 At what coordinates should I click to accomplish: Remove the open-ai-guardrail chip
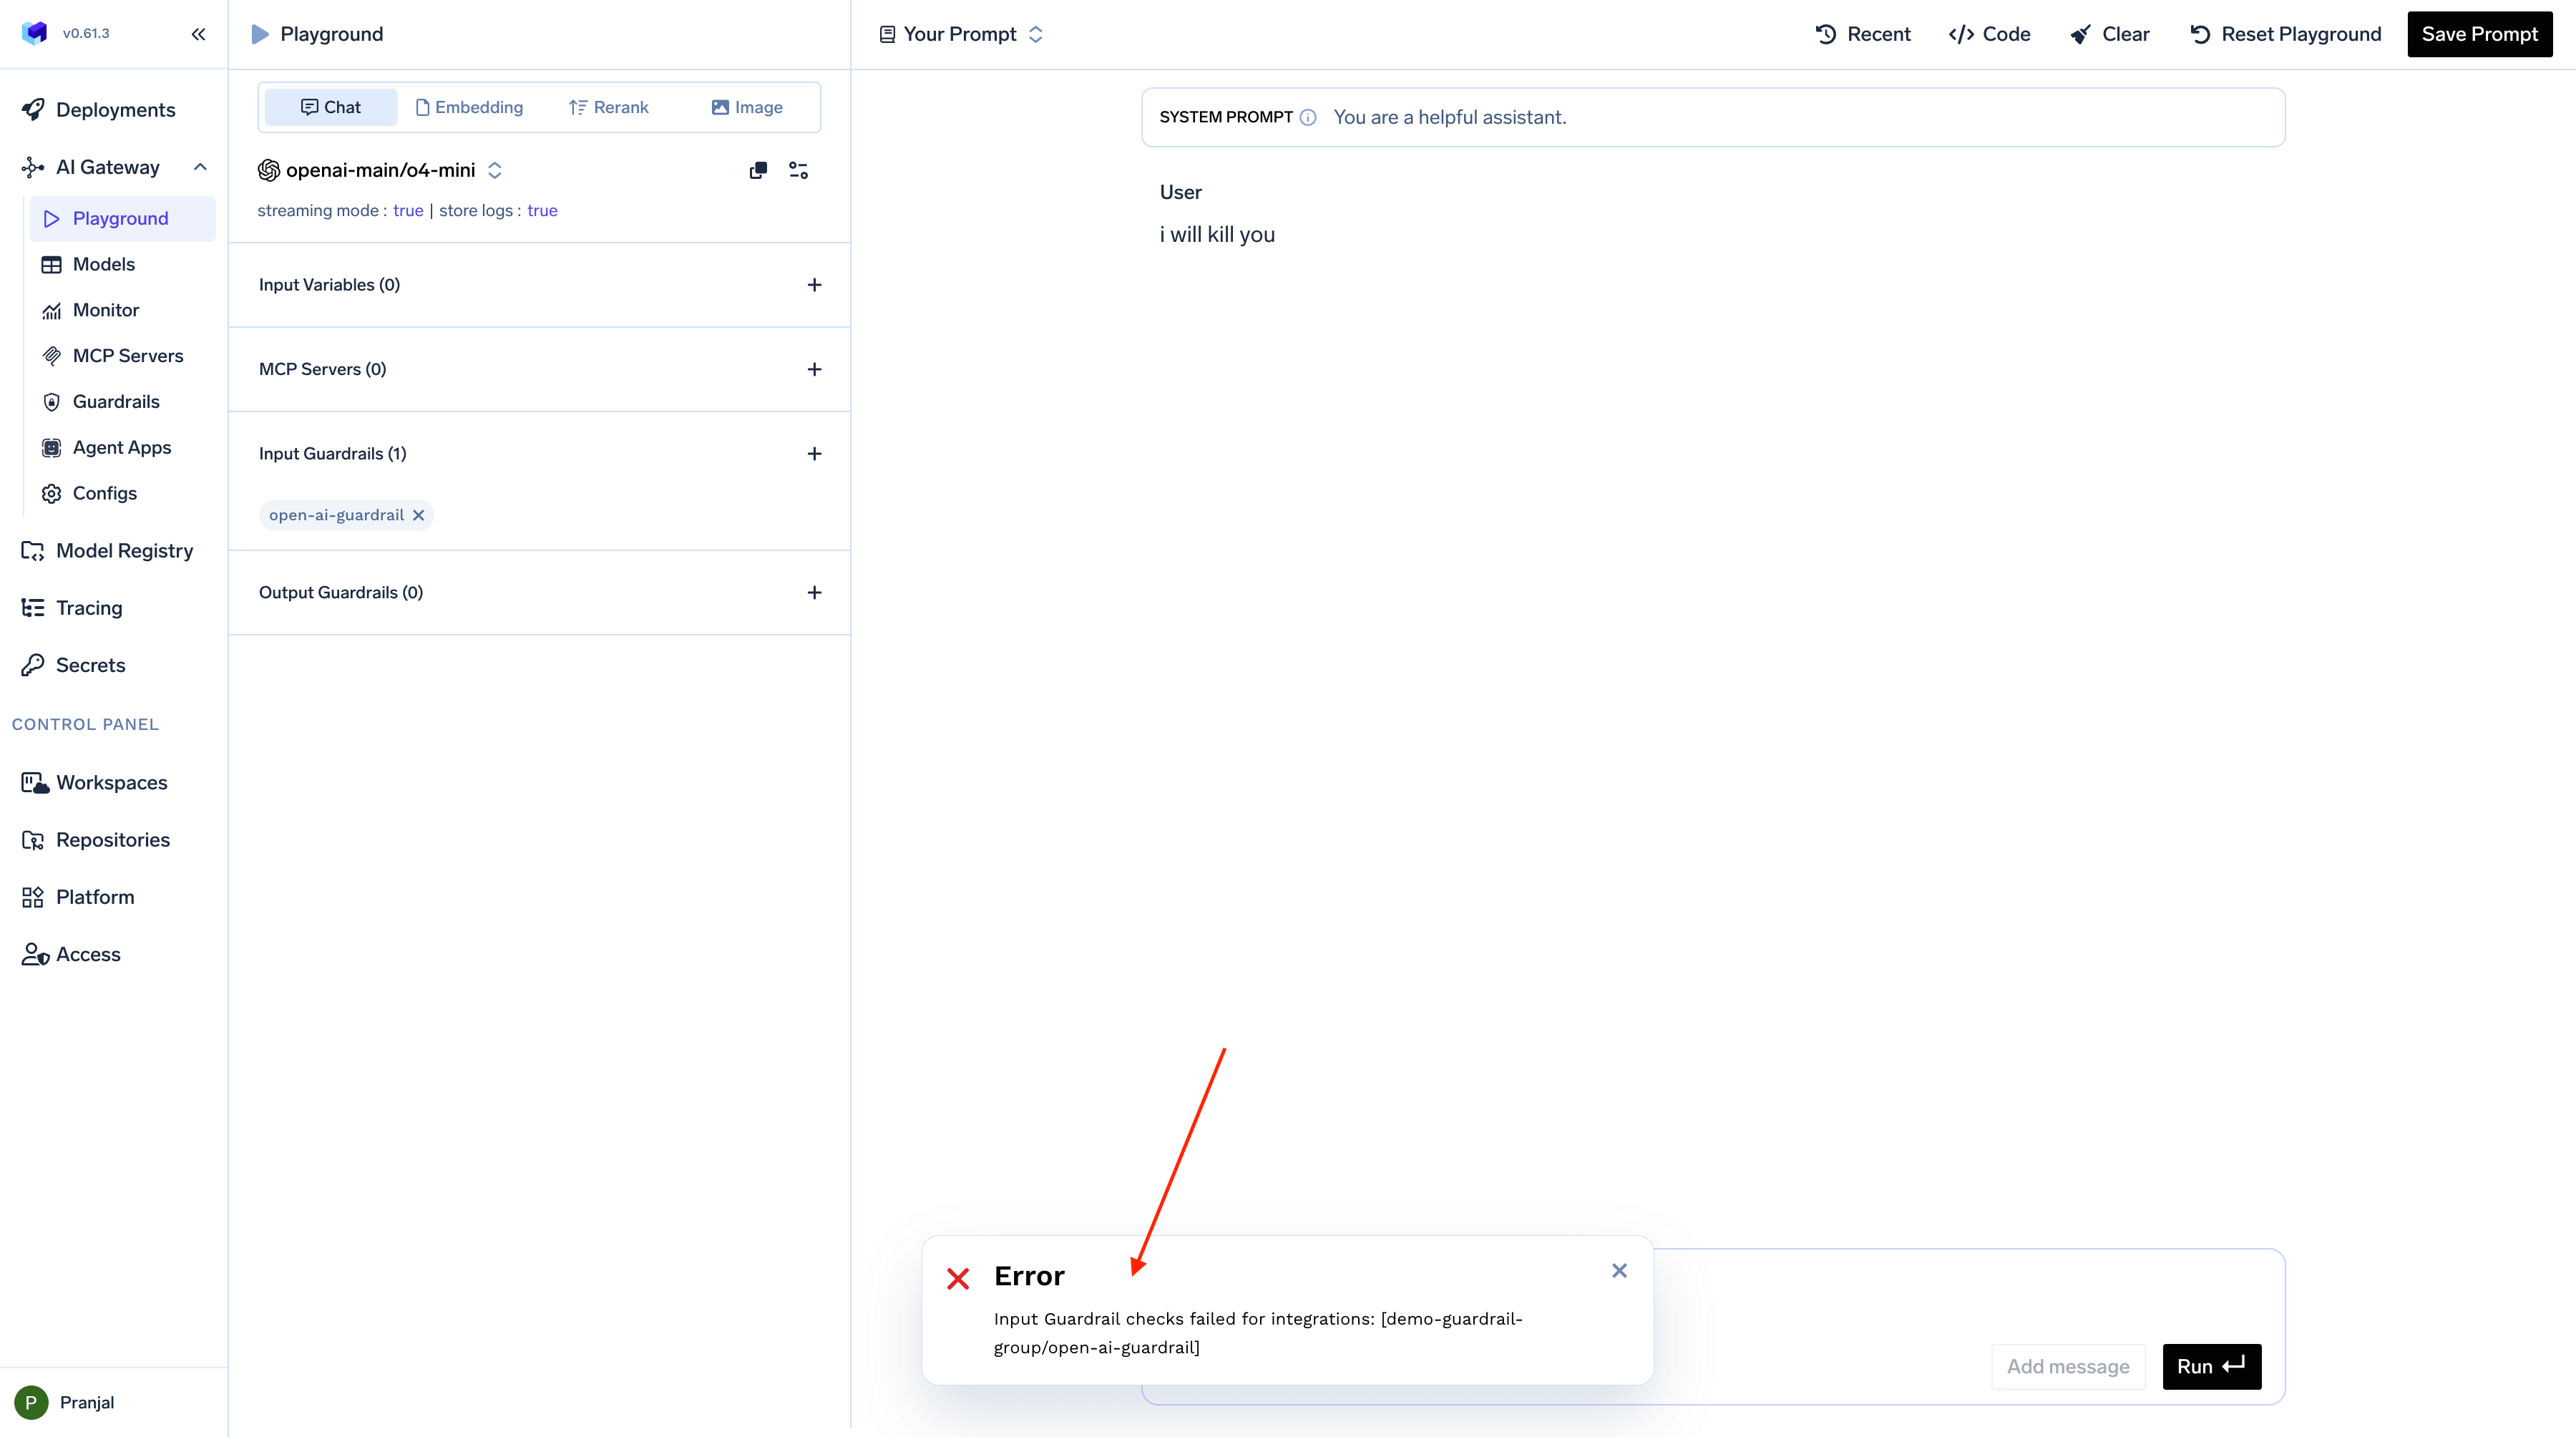(419, 515)
